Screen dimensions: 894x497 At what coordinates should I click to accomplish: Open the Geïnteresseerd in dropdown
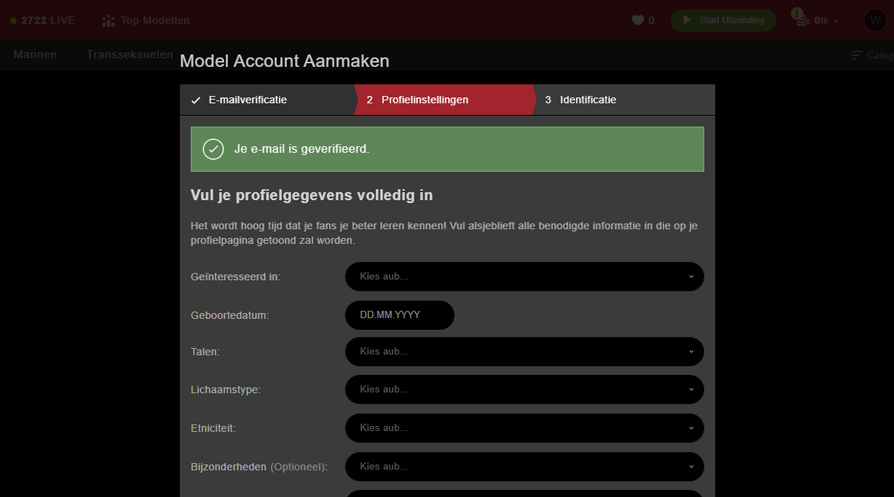pyautogui.click(x=524, y=276)
